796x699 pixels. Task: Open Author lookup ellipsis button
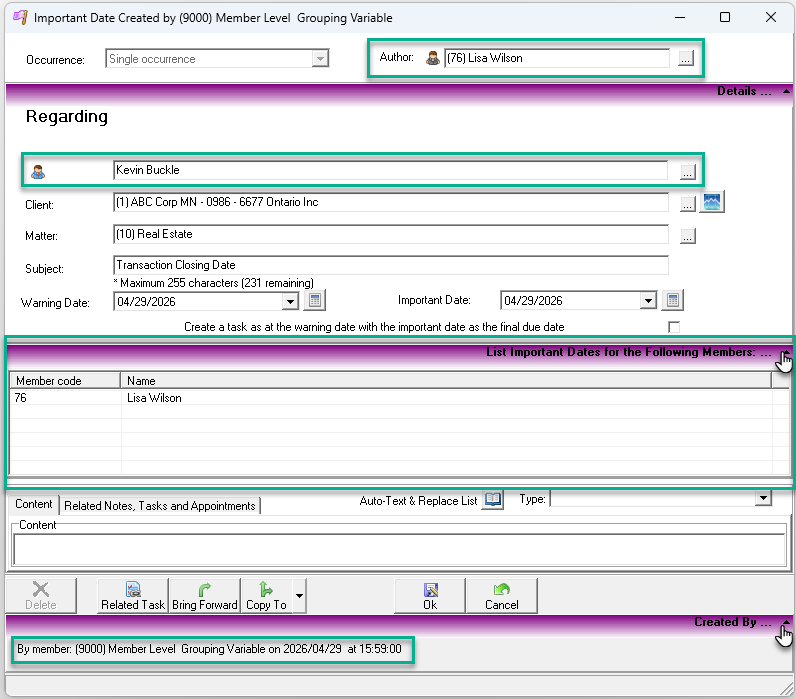click(685, 58)
